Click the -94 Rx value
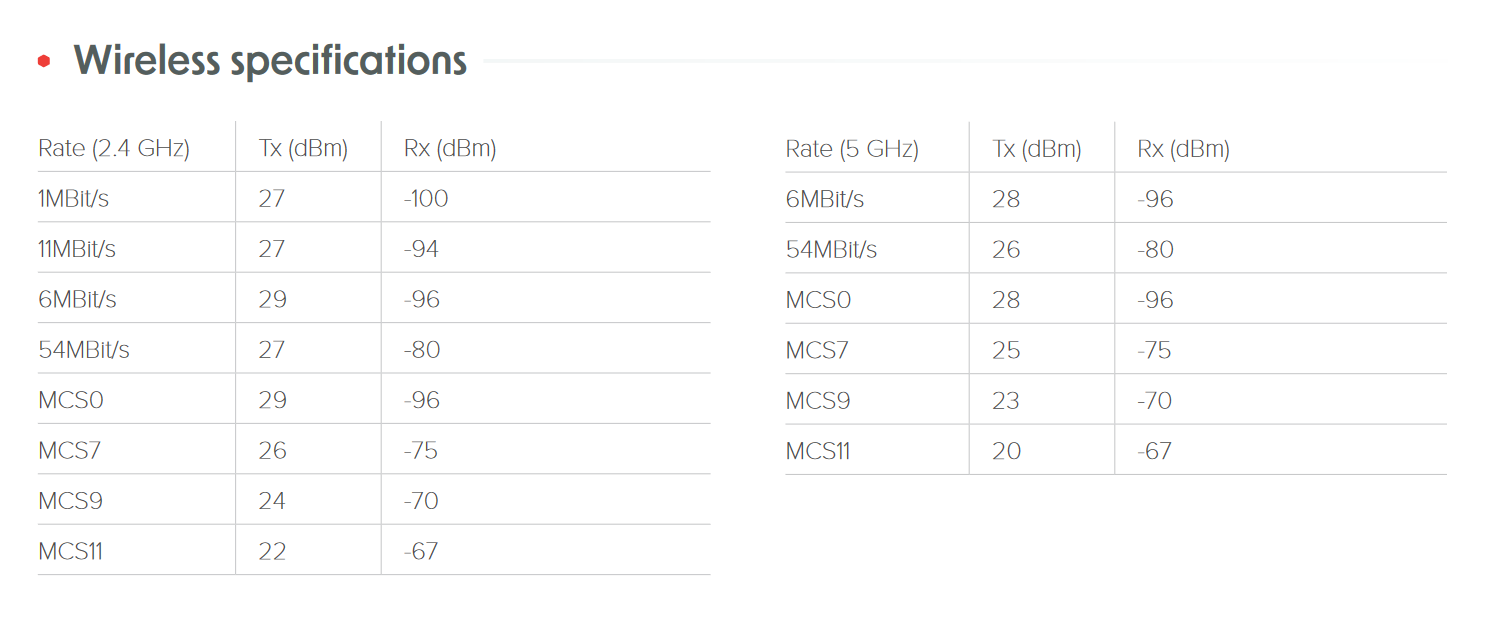 421,249
